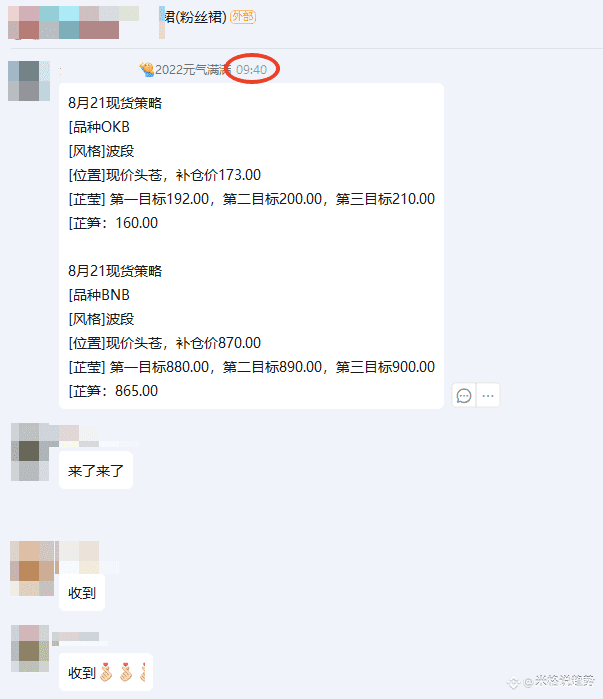Click the watermark logo icon before @米格说趋势
Screen dimensions: 603x699
coord(514,682)
